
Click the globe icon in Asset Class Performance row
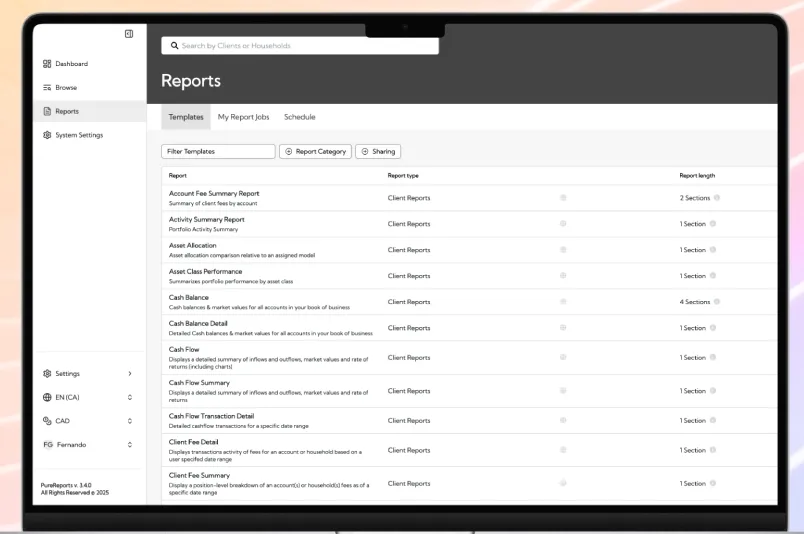click(563, 275)
